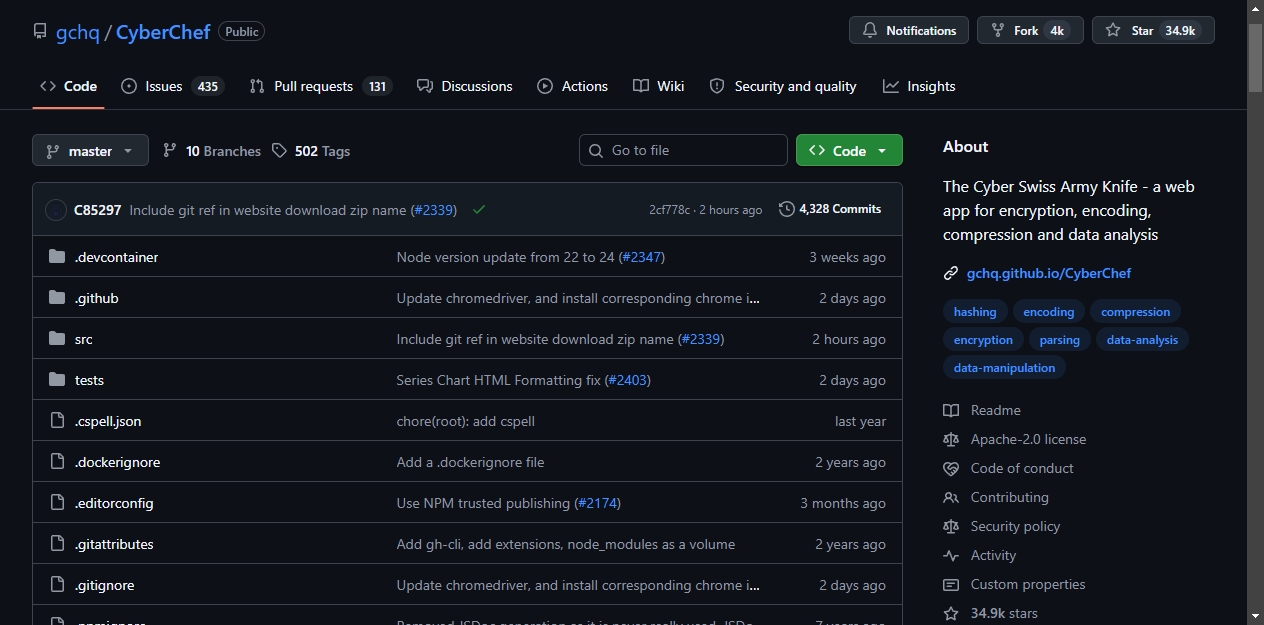Screen dimensions: 1264x625
Task: Click the people icon beside Contributing
Action: 951,497
